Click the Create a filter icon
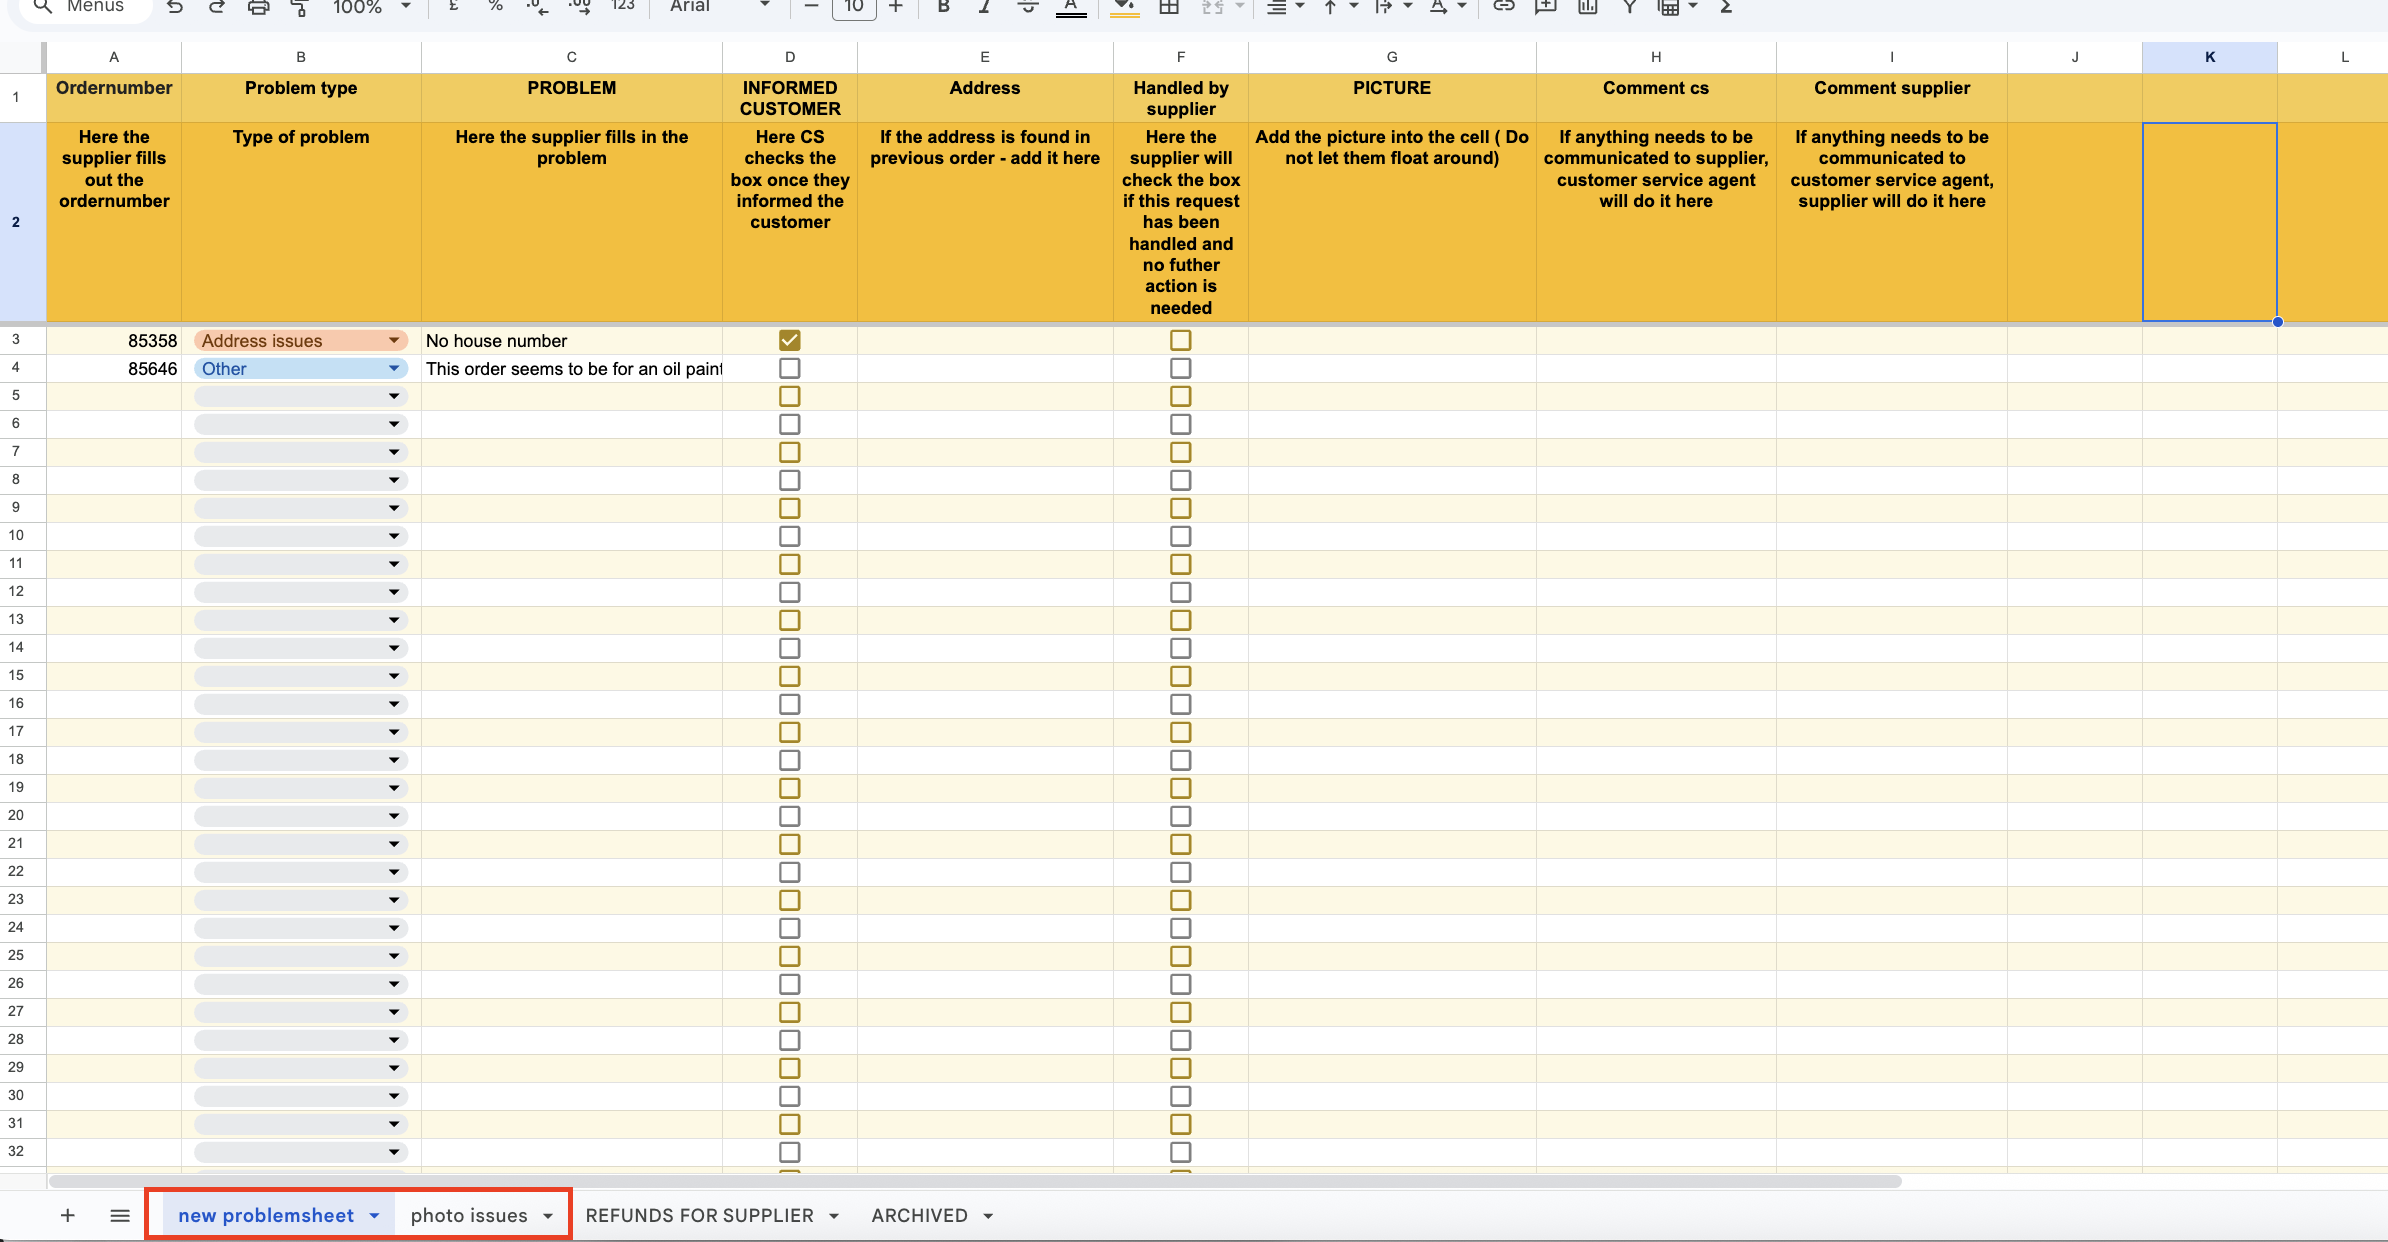Screen dimensions: 2388x1242 [x=1629, y=7]
